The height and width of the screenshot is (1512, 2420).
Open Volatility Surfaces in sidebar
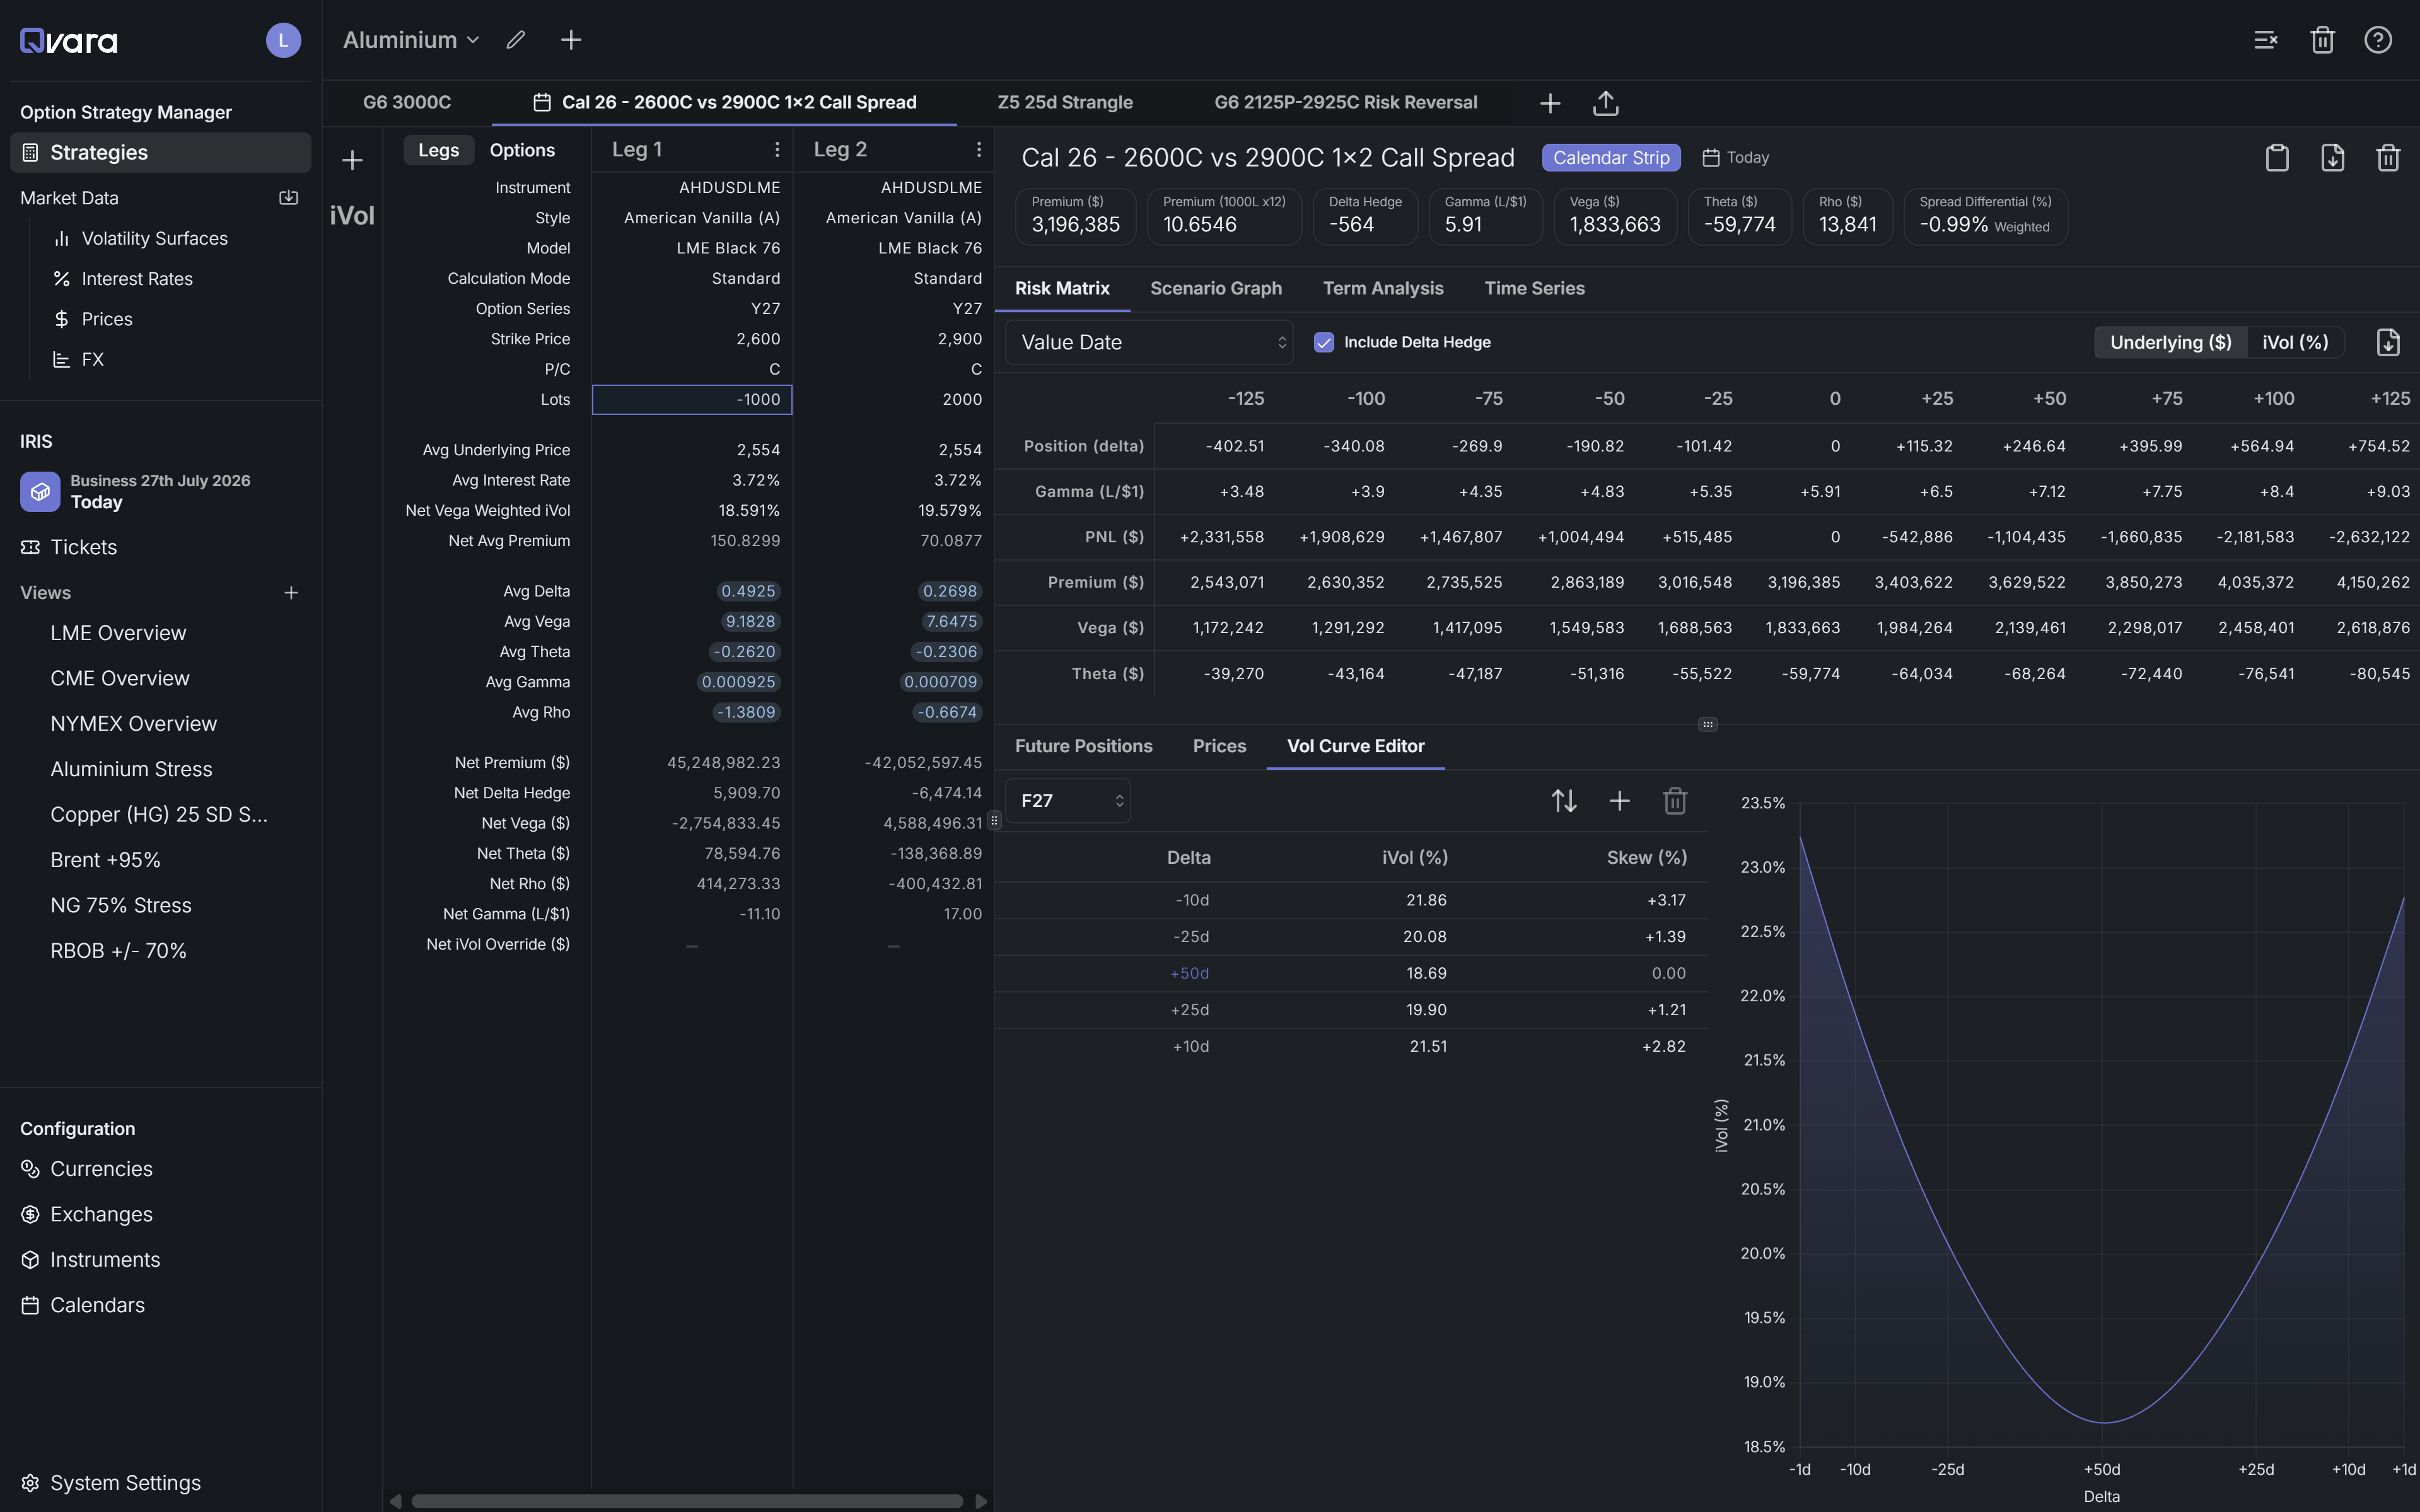[154, 239]
